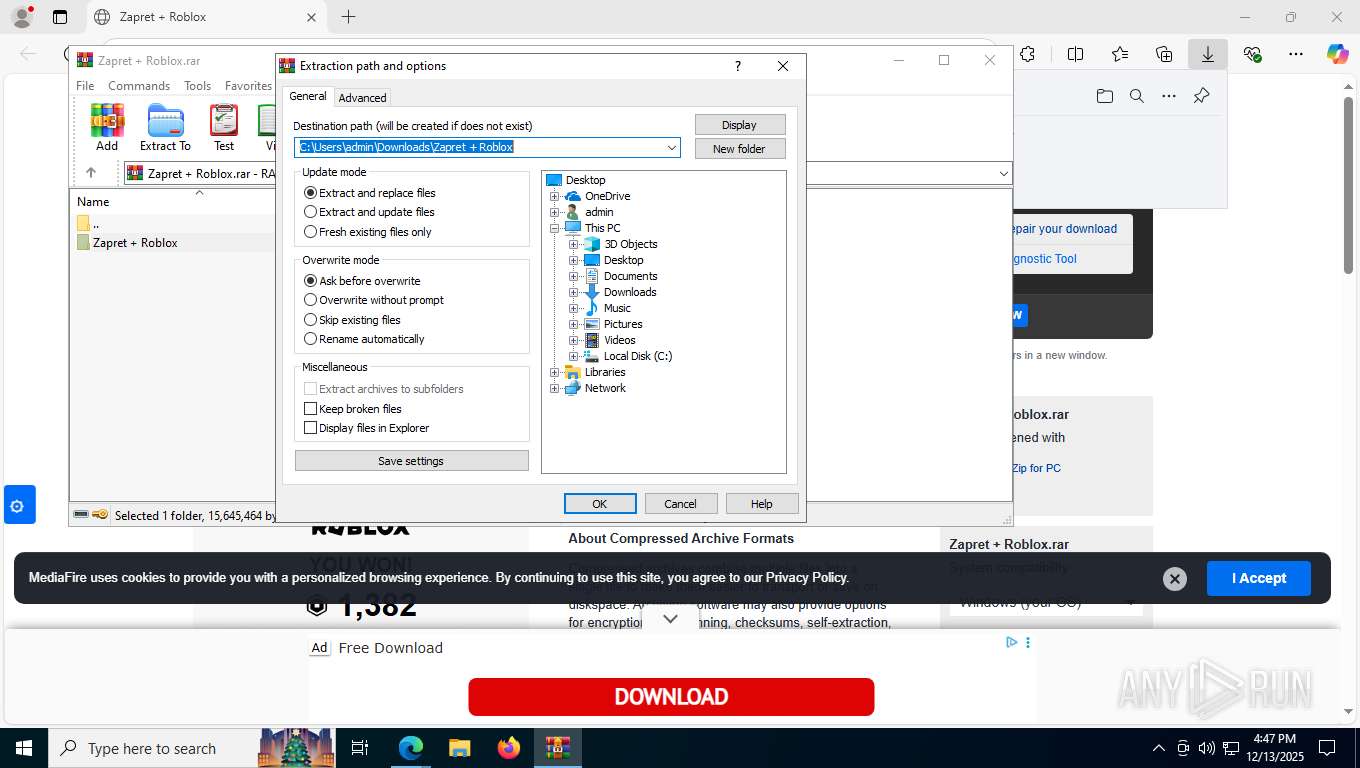Open Edge settings and more menu
The height and width of the screenshot is (768, 1360).
tap(1296, 55)
